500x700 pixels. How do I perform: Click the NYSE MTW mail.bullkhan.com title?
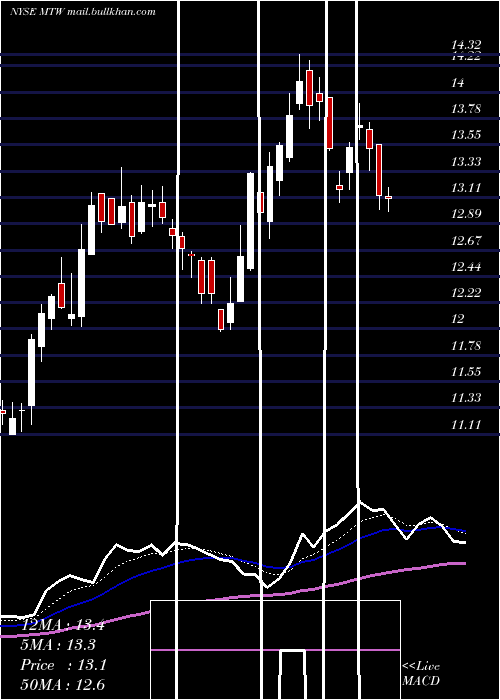point(83,12)
